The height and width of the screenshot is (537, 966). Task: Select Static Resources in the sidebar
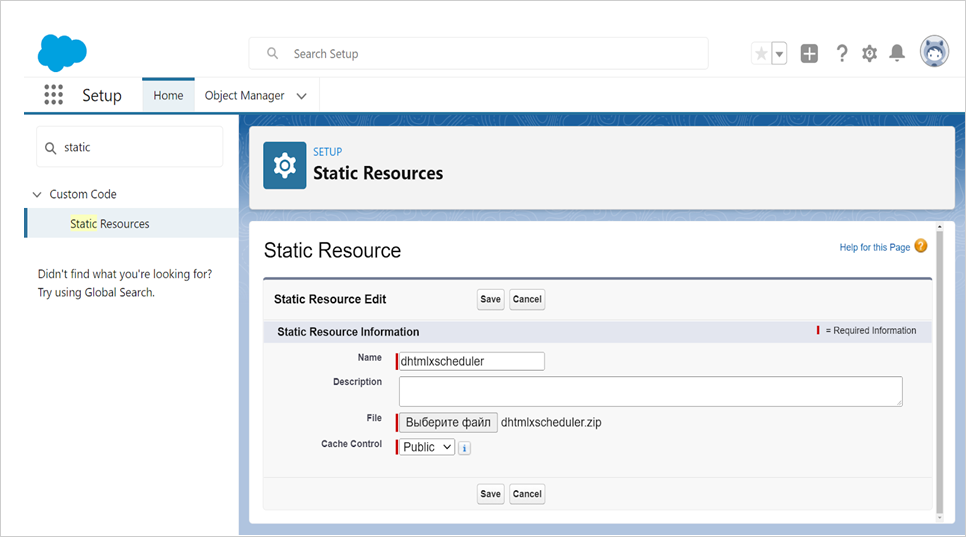tap(110, 224)
